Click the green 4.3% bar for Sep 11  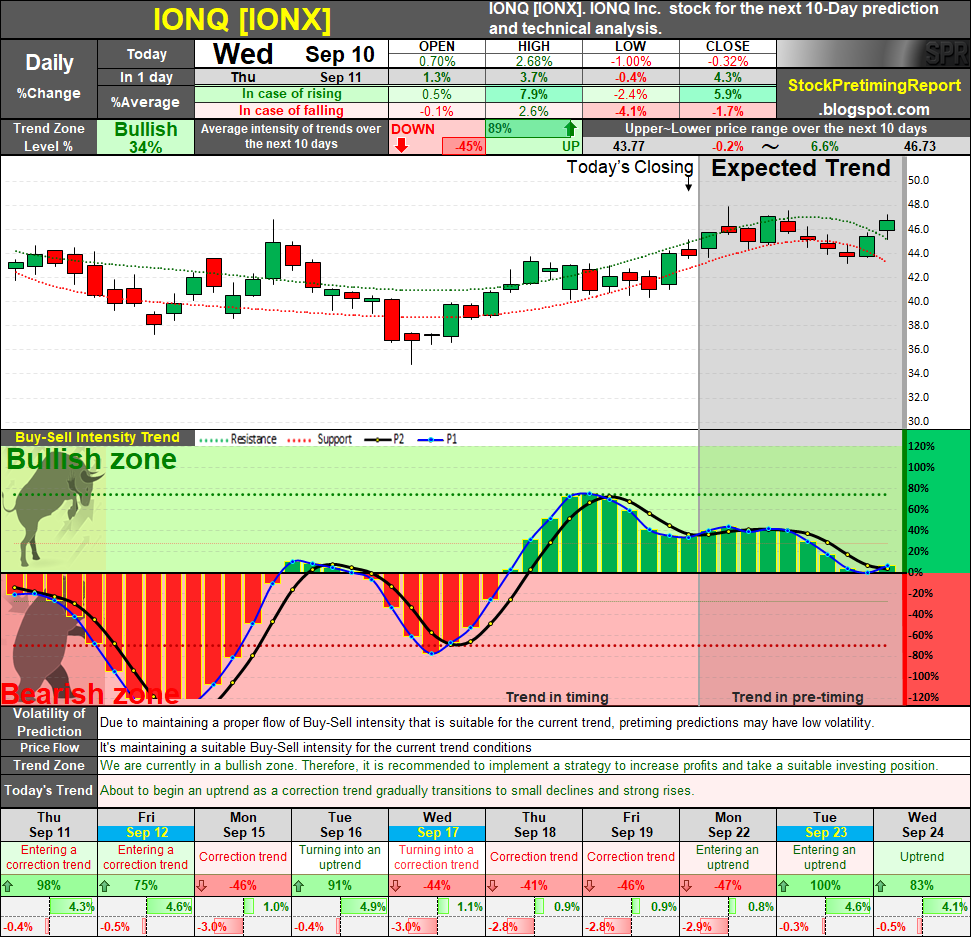click(x=72, y=907)
